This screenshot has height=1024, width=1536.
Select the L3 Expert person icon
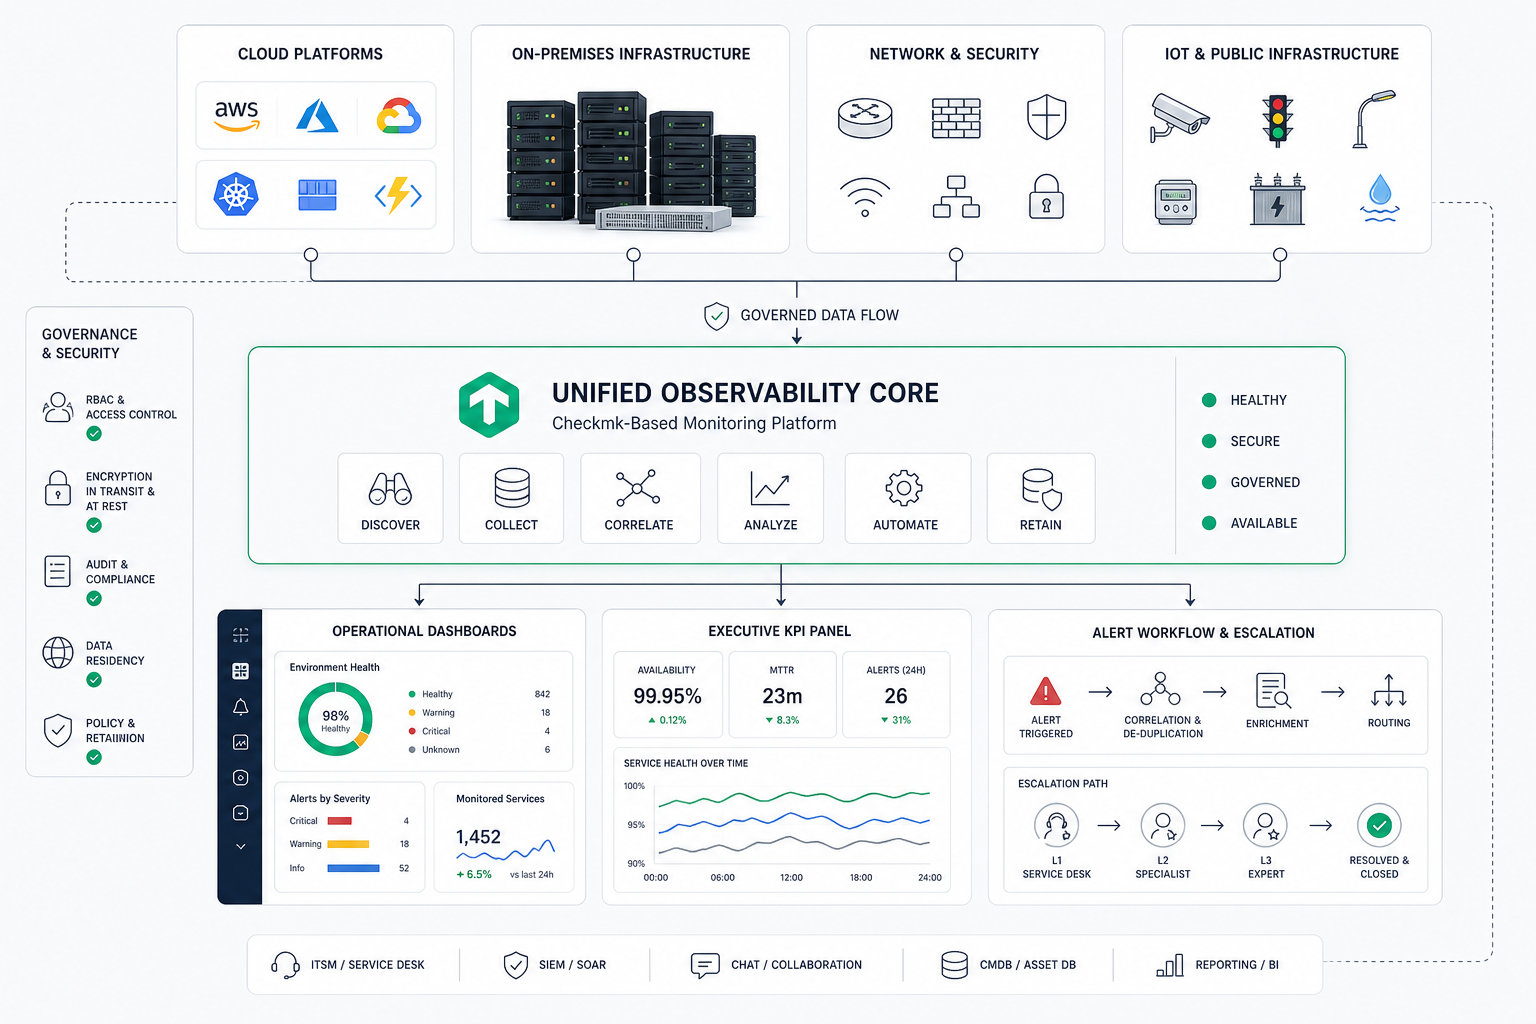tap(1265, 826)
